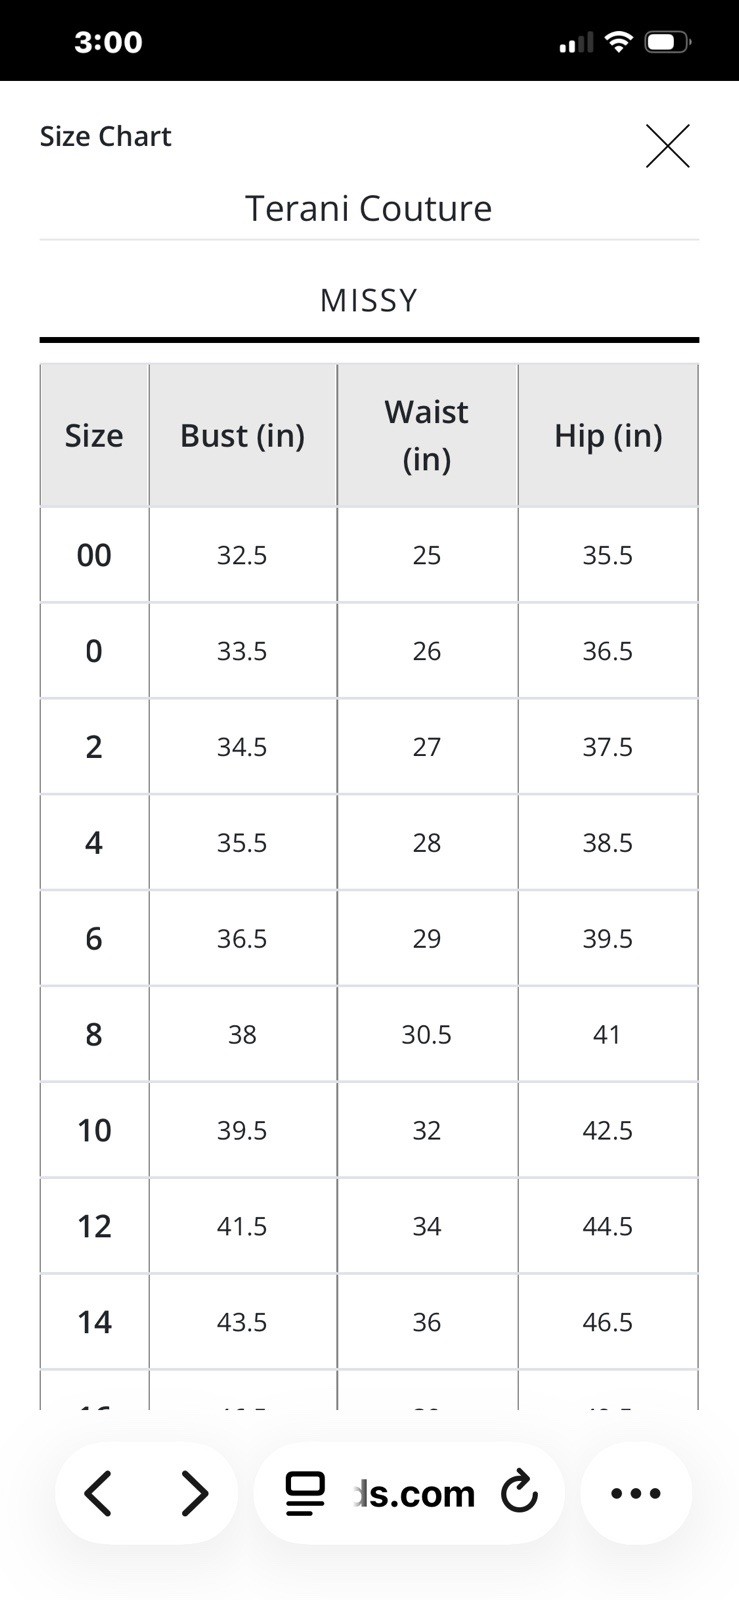This screenshot has height=1600, width=739.
Task: Tap the Waist (in) column header
Action: pos(427,436)
